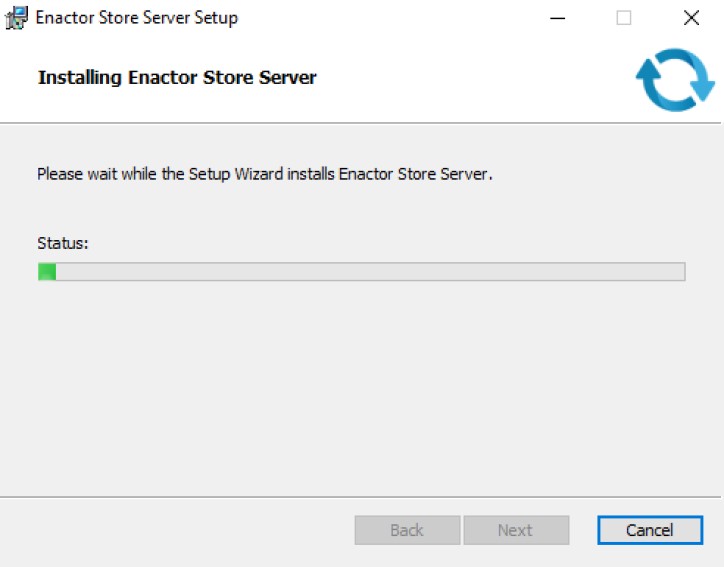Click the disabled Back button
Image resolution: width=724 pixels, height=567 pixels.
[407, 530]
